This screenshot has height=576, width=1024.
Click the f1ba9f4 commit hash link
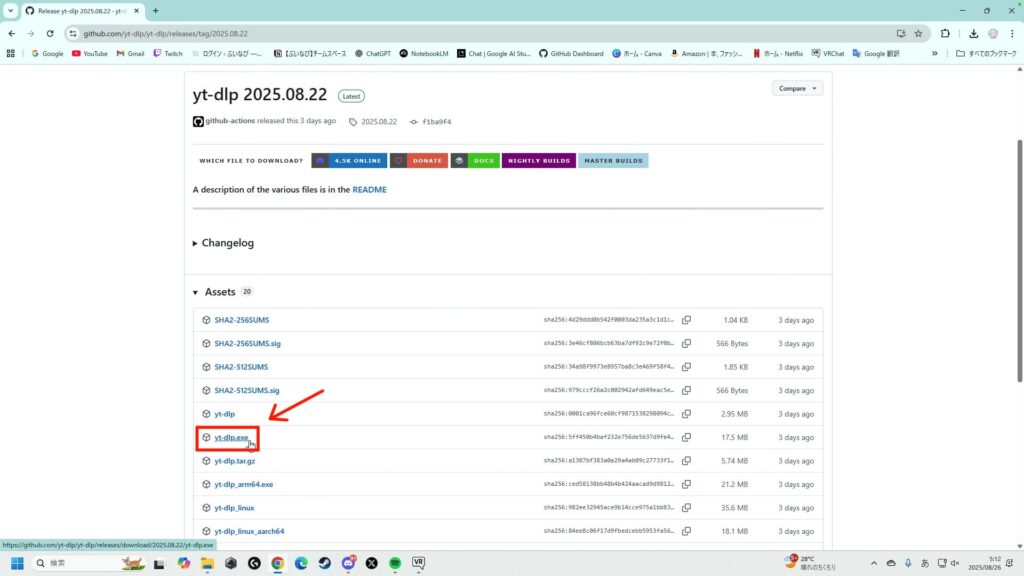(x=436, y=122)
